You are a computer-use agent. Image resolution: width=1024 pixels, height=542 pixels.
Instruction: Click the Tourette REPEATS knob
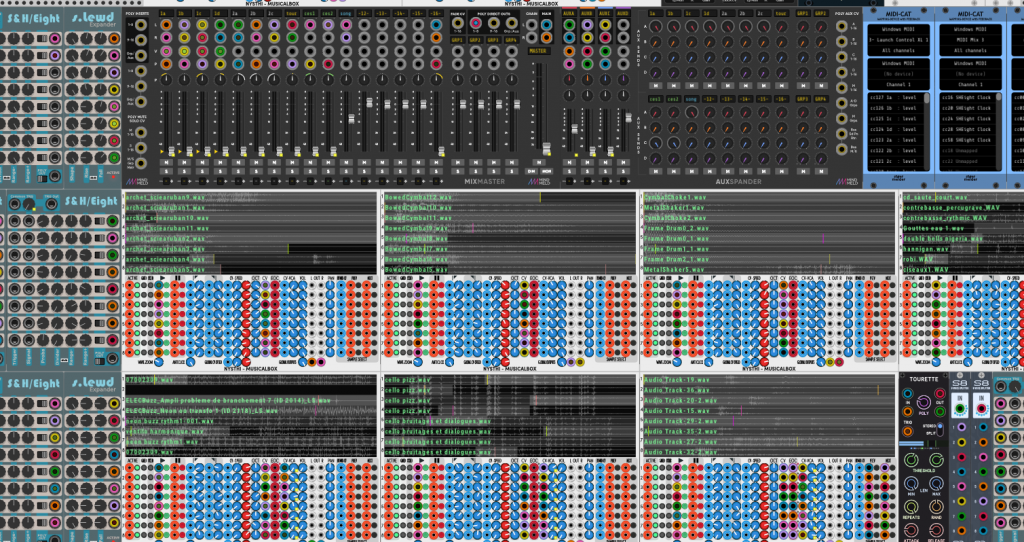click(910, 507)
